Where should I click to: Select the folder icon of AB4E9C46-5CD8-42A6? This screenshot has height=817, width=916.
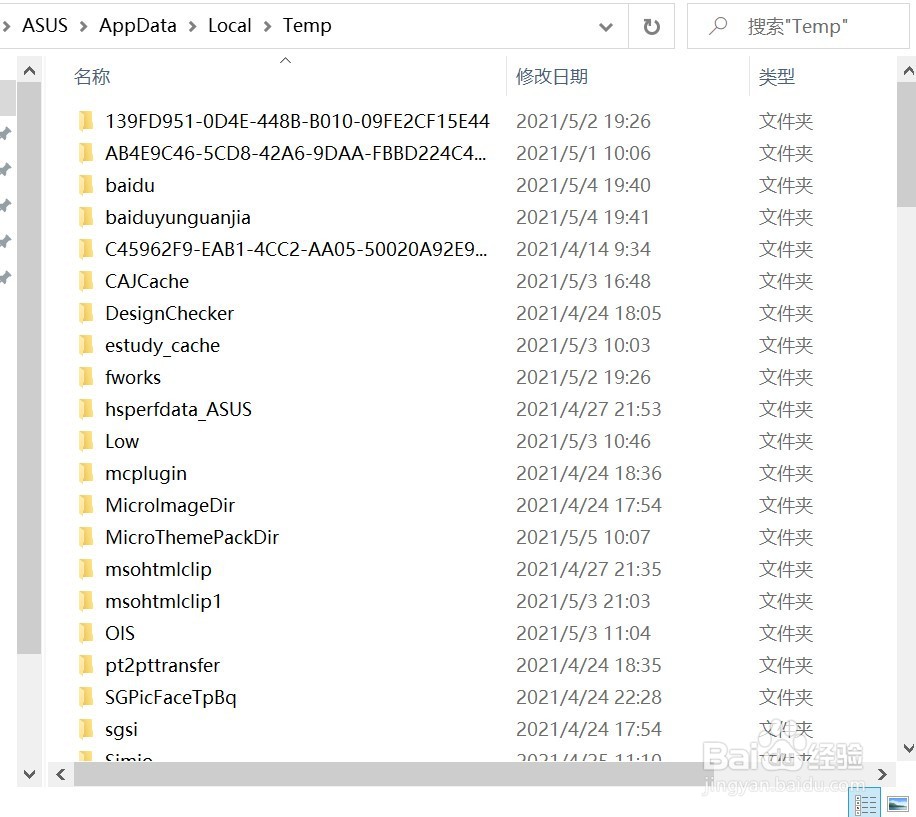[x=86, y=153]
